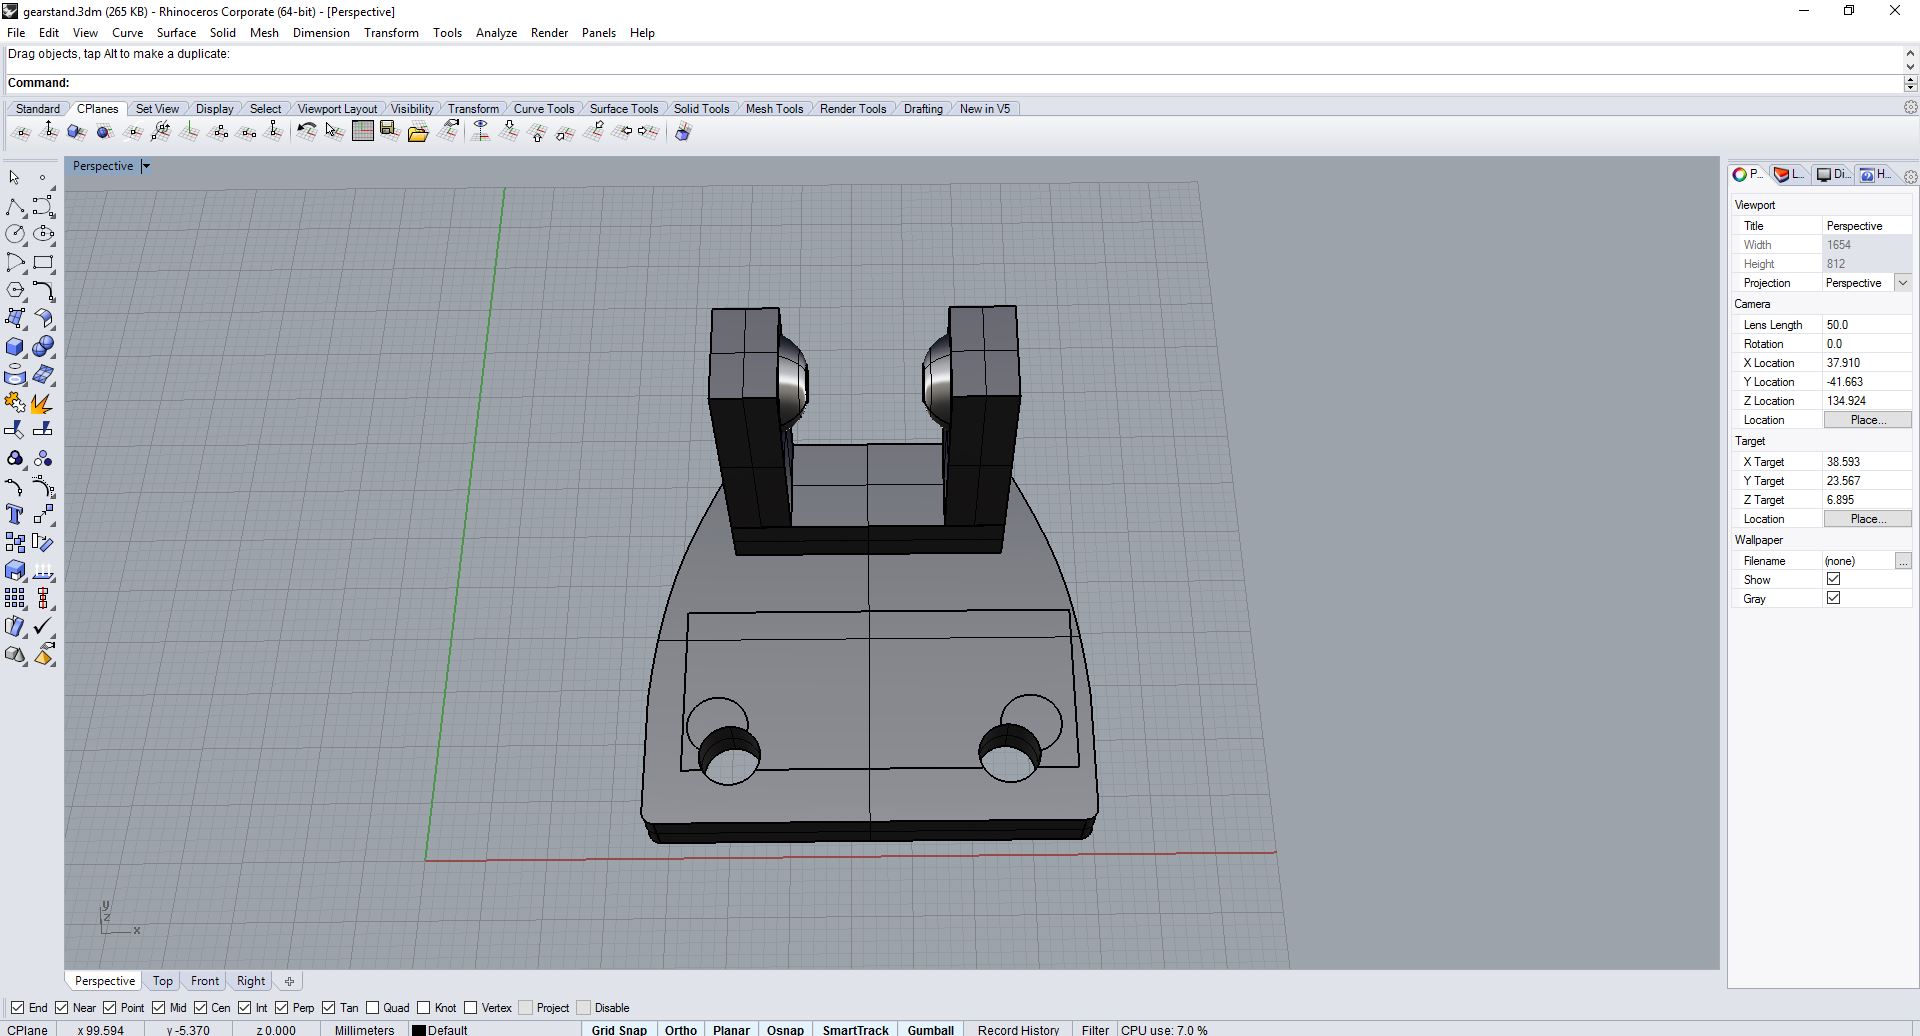Viewport: 1920px width, 1036px height.
Task: Select the Box solid tool in sidebar
Action: point(15,347)
